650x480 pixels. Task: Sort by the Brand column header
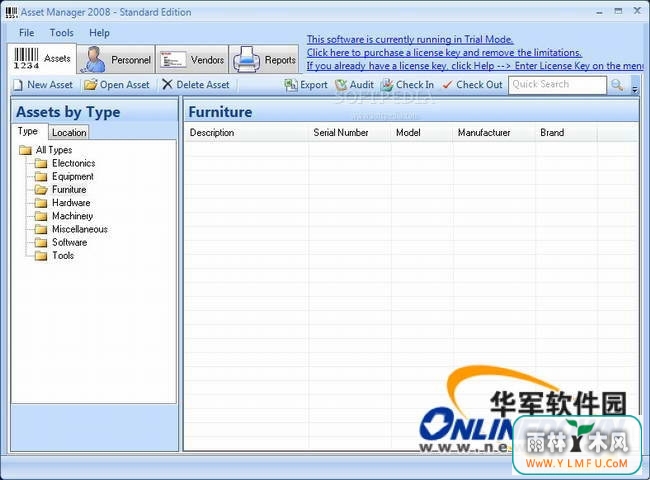pyautogui.click(x=566, y=133)
